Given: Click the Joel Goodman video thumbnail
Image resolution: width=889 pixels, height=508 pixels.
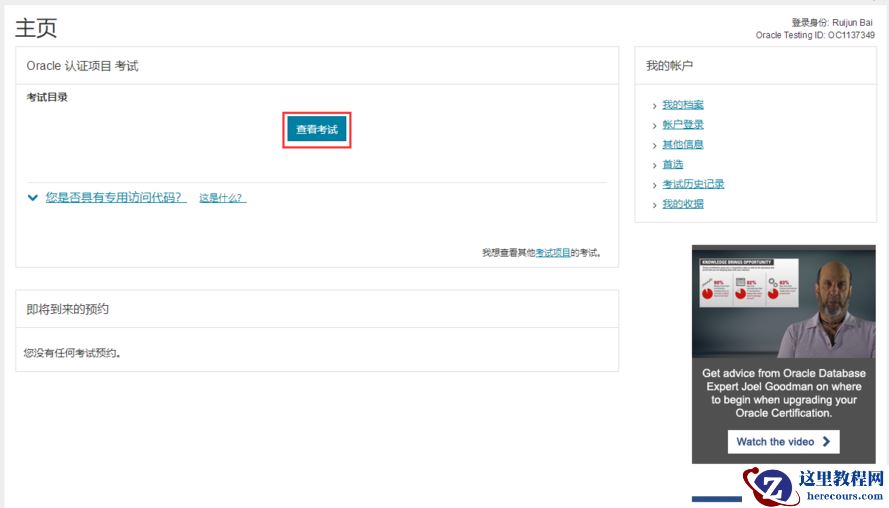Looking at the screenshot, I should pos(784,302).
